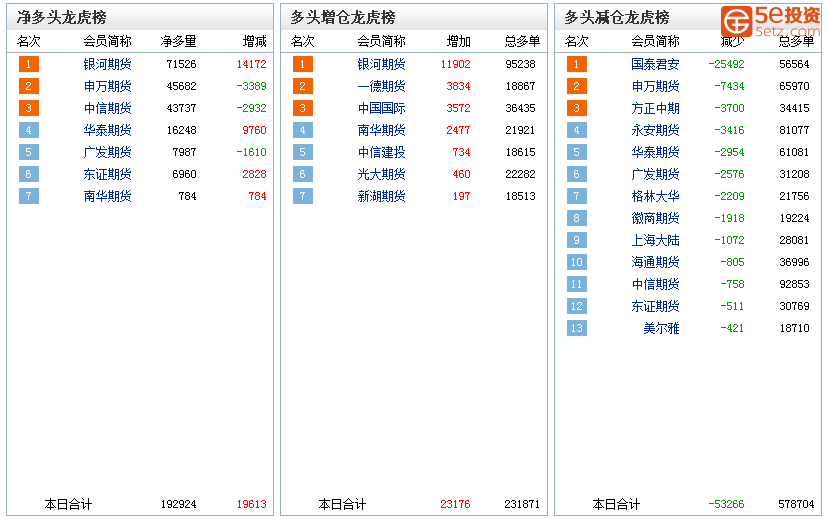
Task: Open 美尔雅 member link
Action: point(661,328)
